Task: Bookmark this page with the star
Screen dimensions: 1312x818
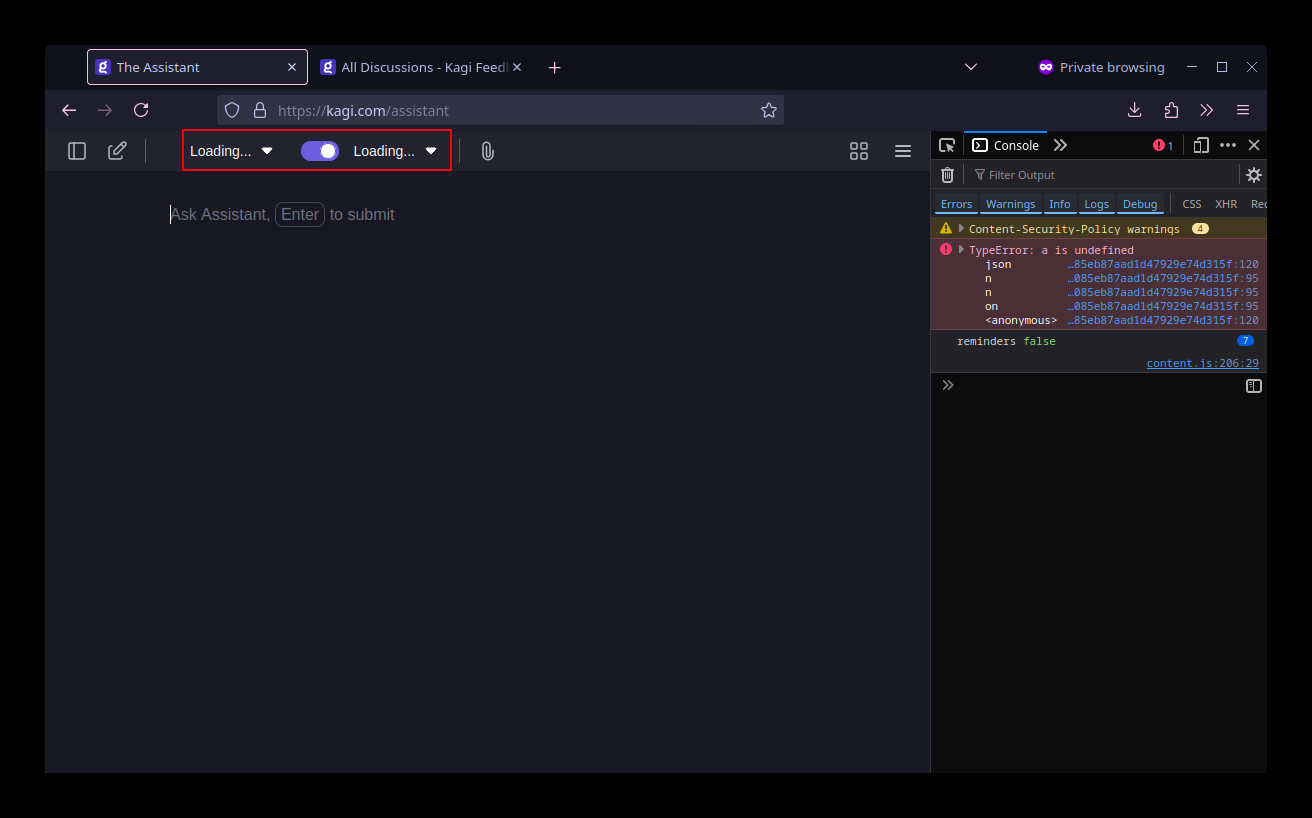Action: (x=768, y=110)
